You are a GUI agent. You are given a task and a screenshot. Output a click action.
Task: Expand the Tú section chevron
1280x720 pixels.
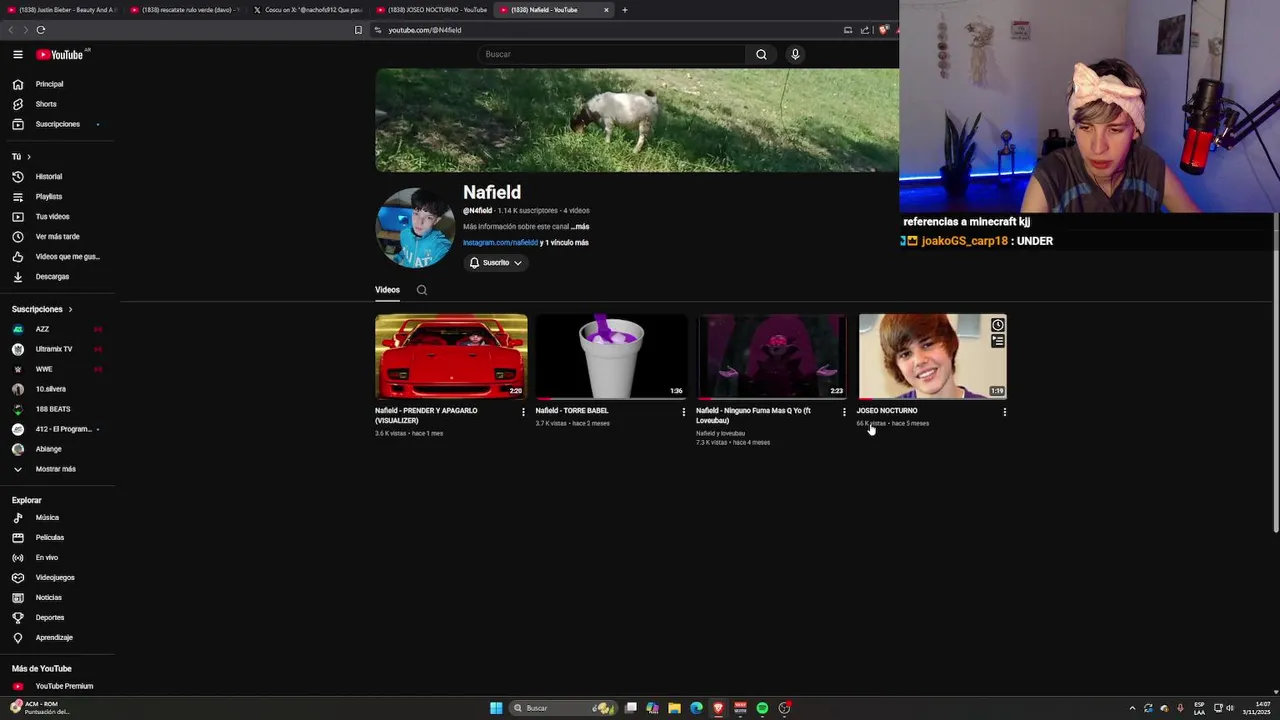(x=28, y=157)
